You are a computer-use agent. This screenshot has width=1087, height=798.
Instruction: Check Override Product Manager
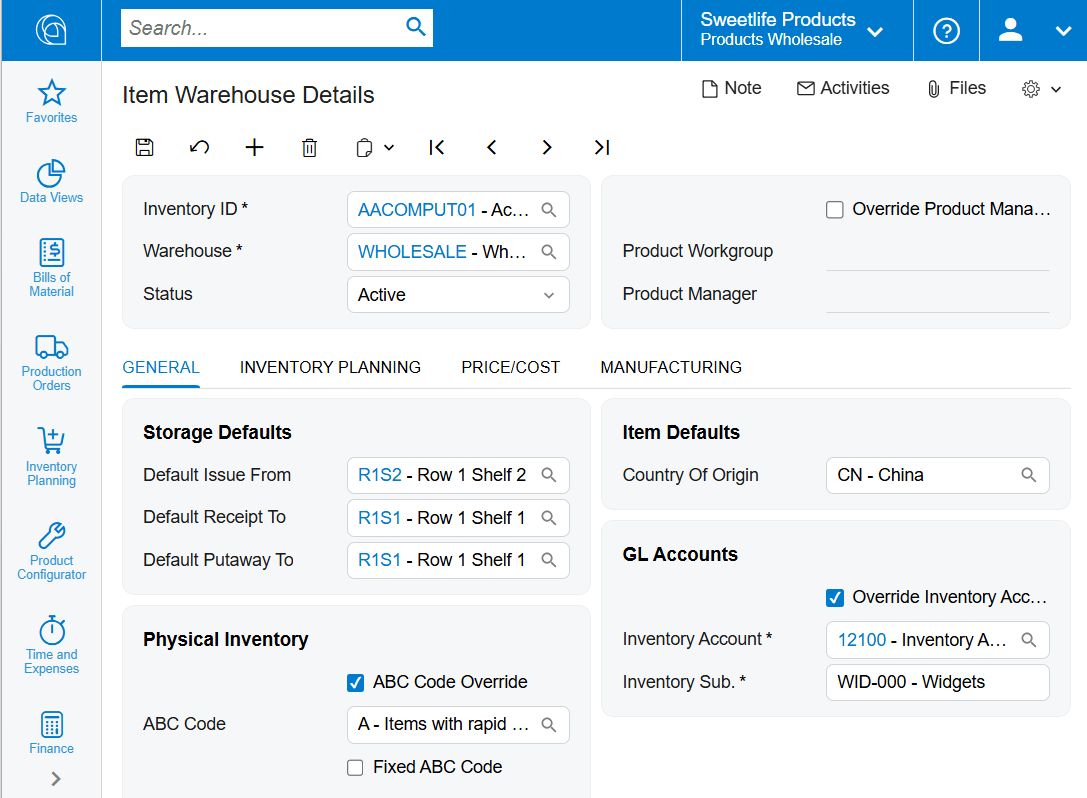coord(835,209)
